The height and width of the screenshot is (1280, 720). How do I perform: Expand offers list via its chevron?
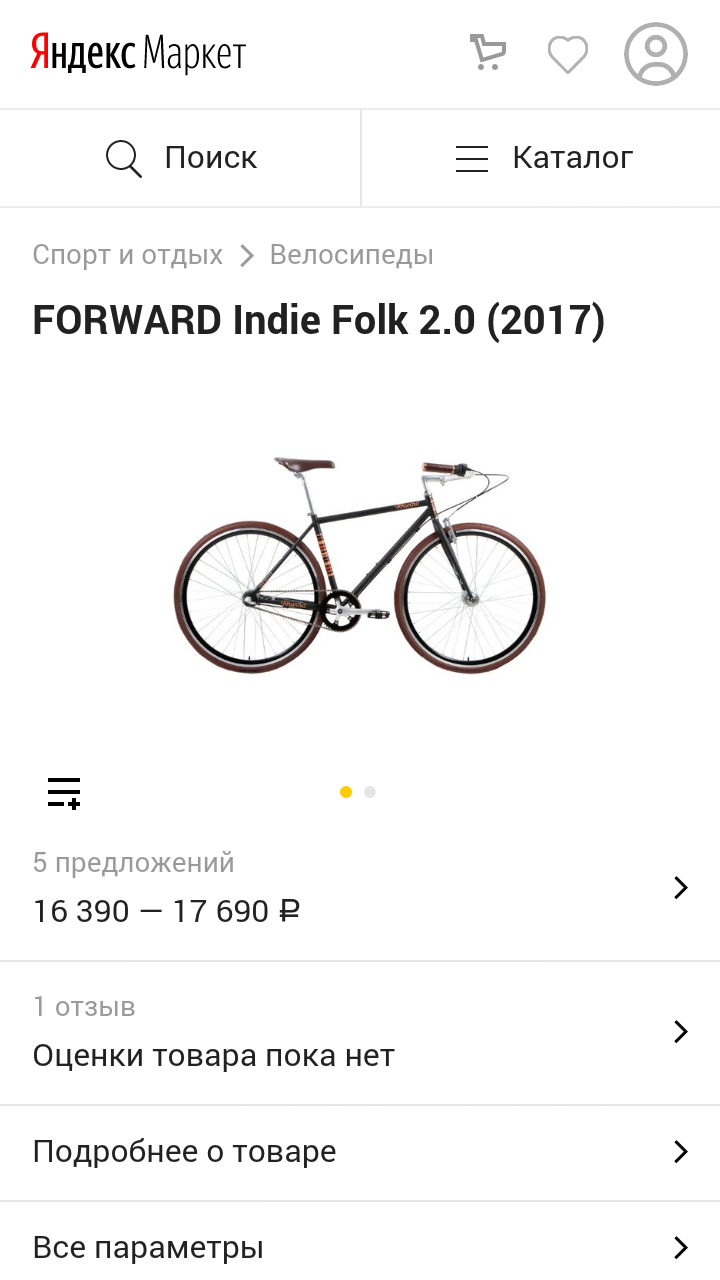(x=681, y=887)
